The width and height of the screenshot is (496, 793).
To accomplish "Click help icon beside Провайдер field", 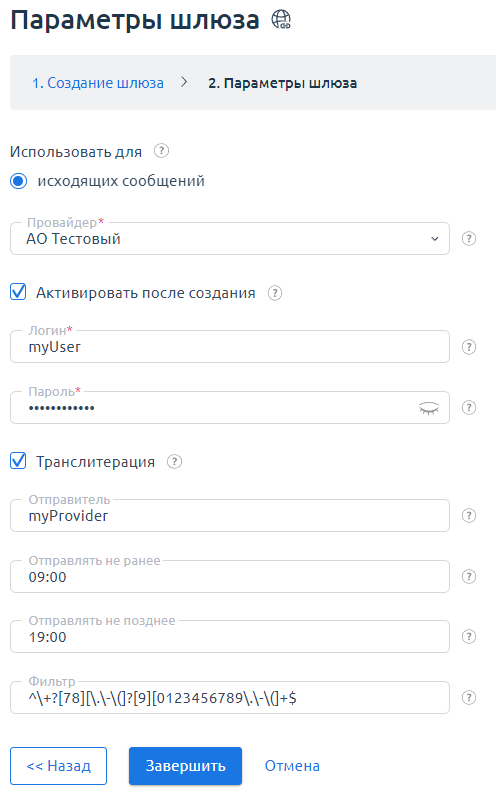I will (x=469, y=239).
